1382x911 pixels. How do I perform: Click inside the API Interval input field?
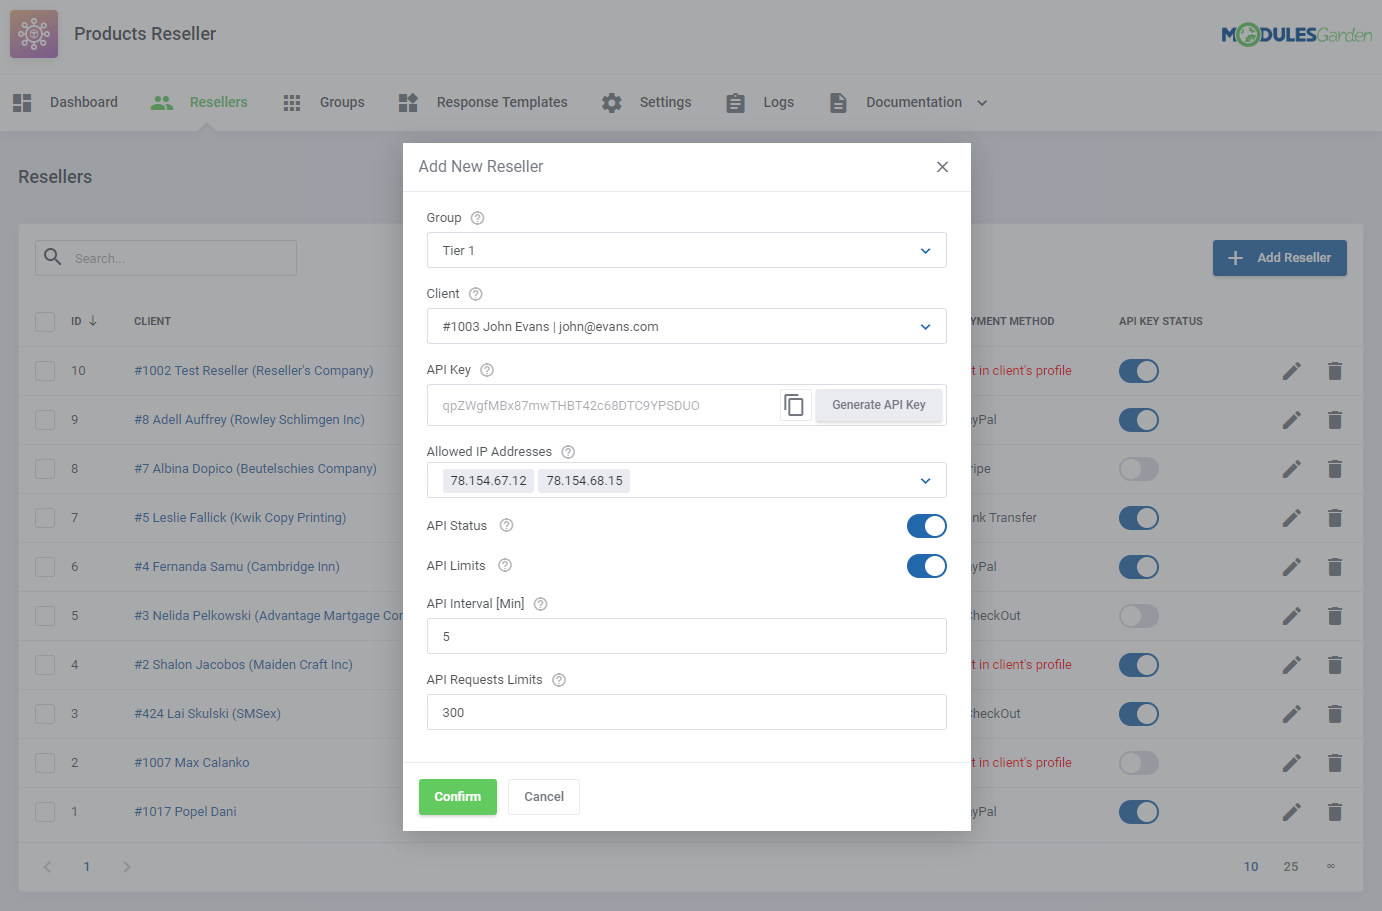(x=687, y=636)
